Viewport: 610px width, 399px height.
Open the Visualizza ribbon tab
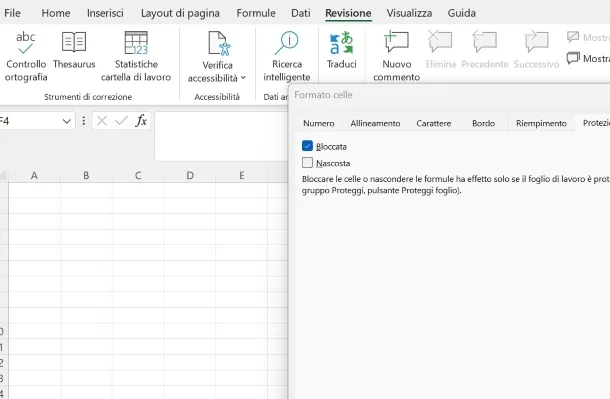point(409,13)
